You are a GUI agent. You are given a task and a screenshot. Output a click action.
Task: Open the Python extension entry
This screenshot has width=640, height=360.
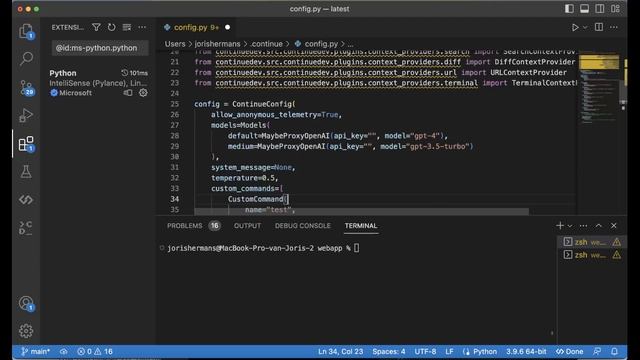click(98, 83)
